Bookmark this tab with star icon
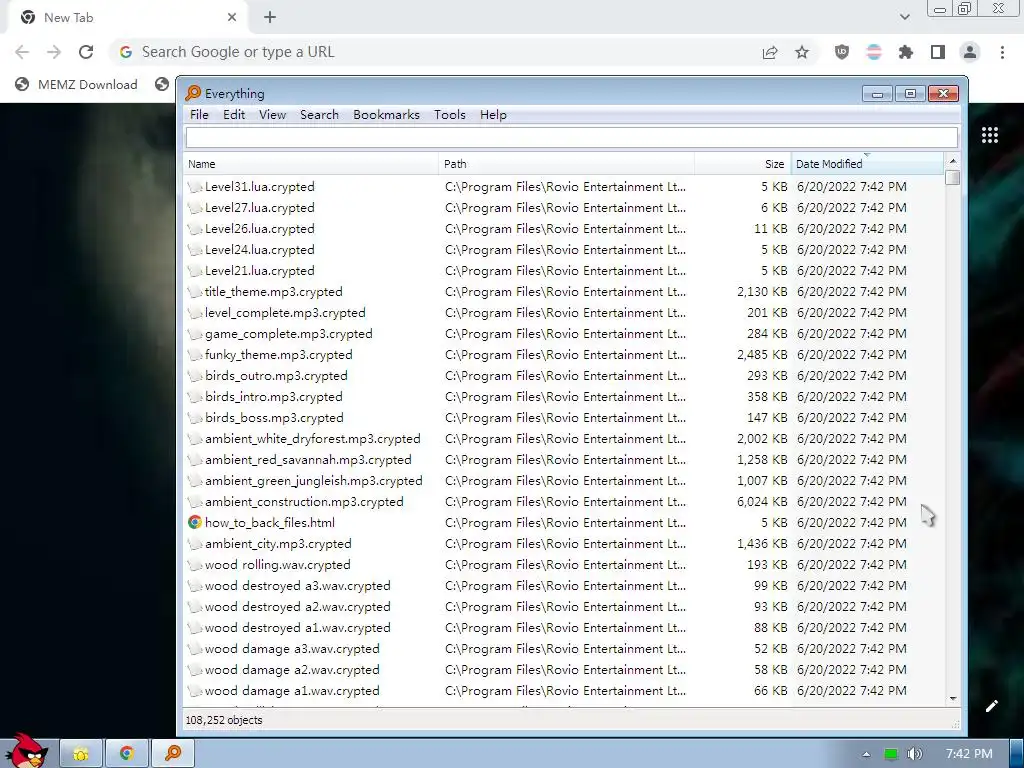 pyautogui.click(x=802, y=52)
